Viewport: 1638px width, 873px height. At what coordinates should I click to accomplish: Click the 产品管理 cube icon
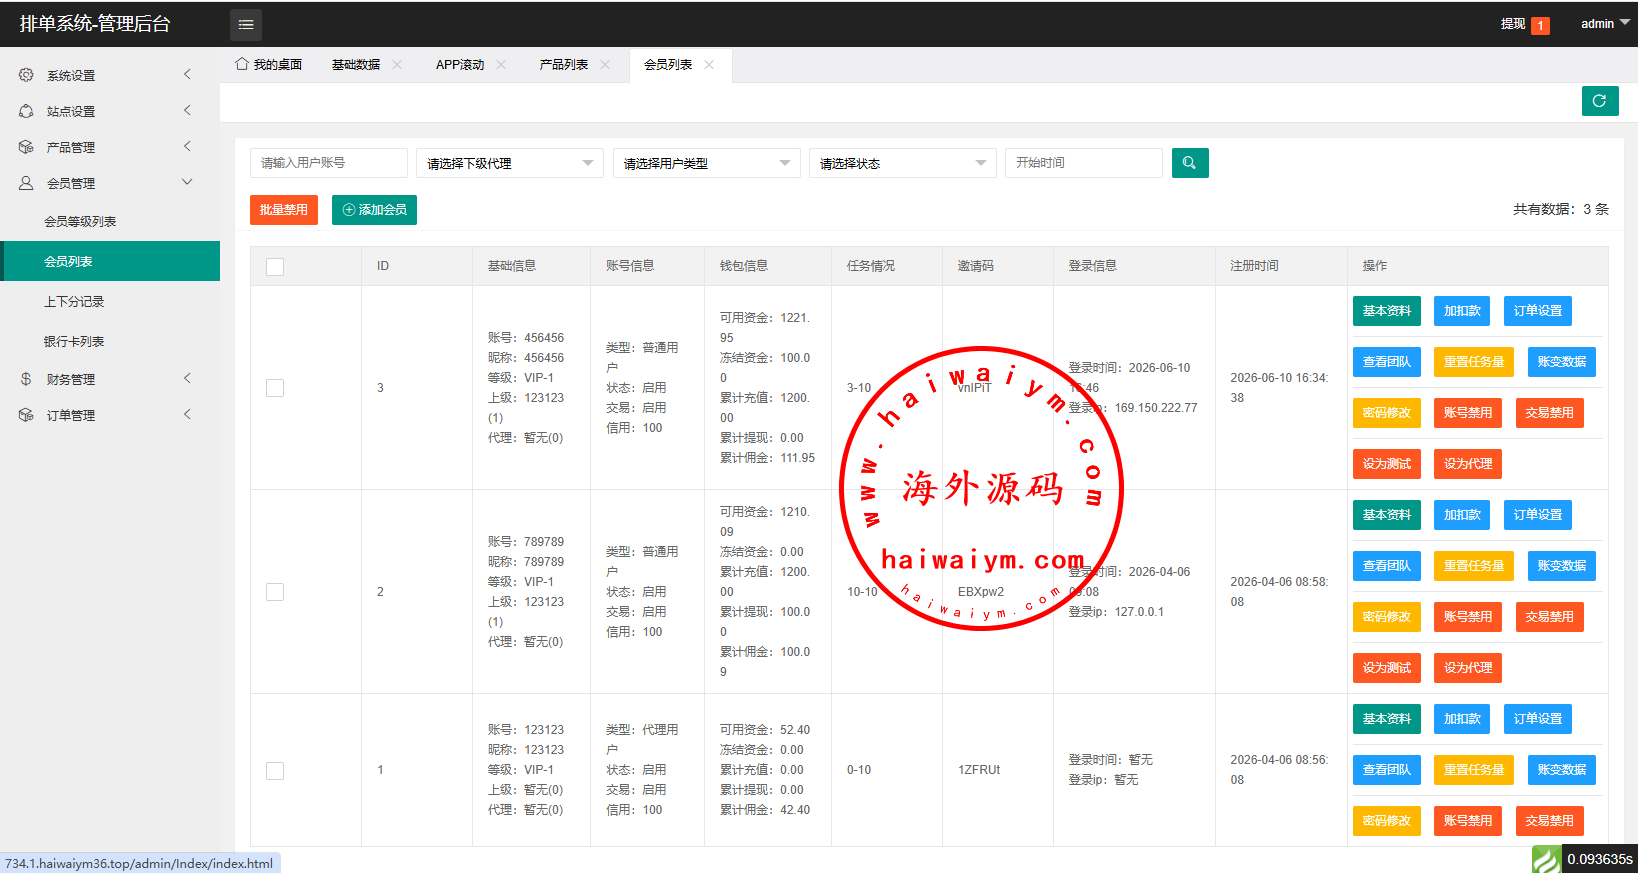click(26, 147)
